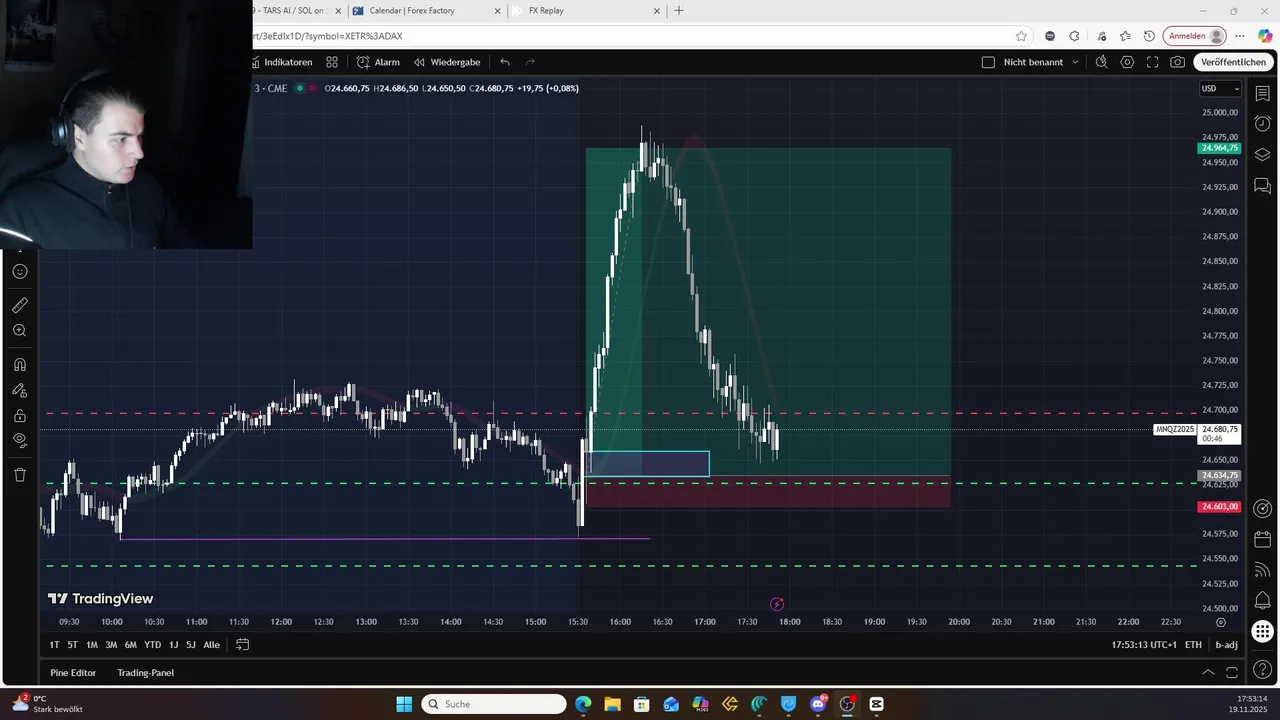Open the Trading-Panel tab
1280x720 pixels.
click(146, 673)
